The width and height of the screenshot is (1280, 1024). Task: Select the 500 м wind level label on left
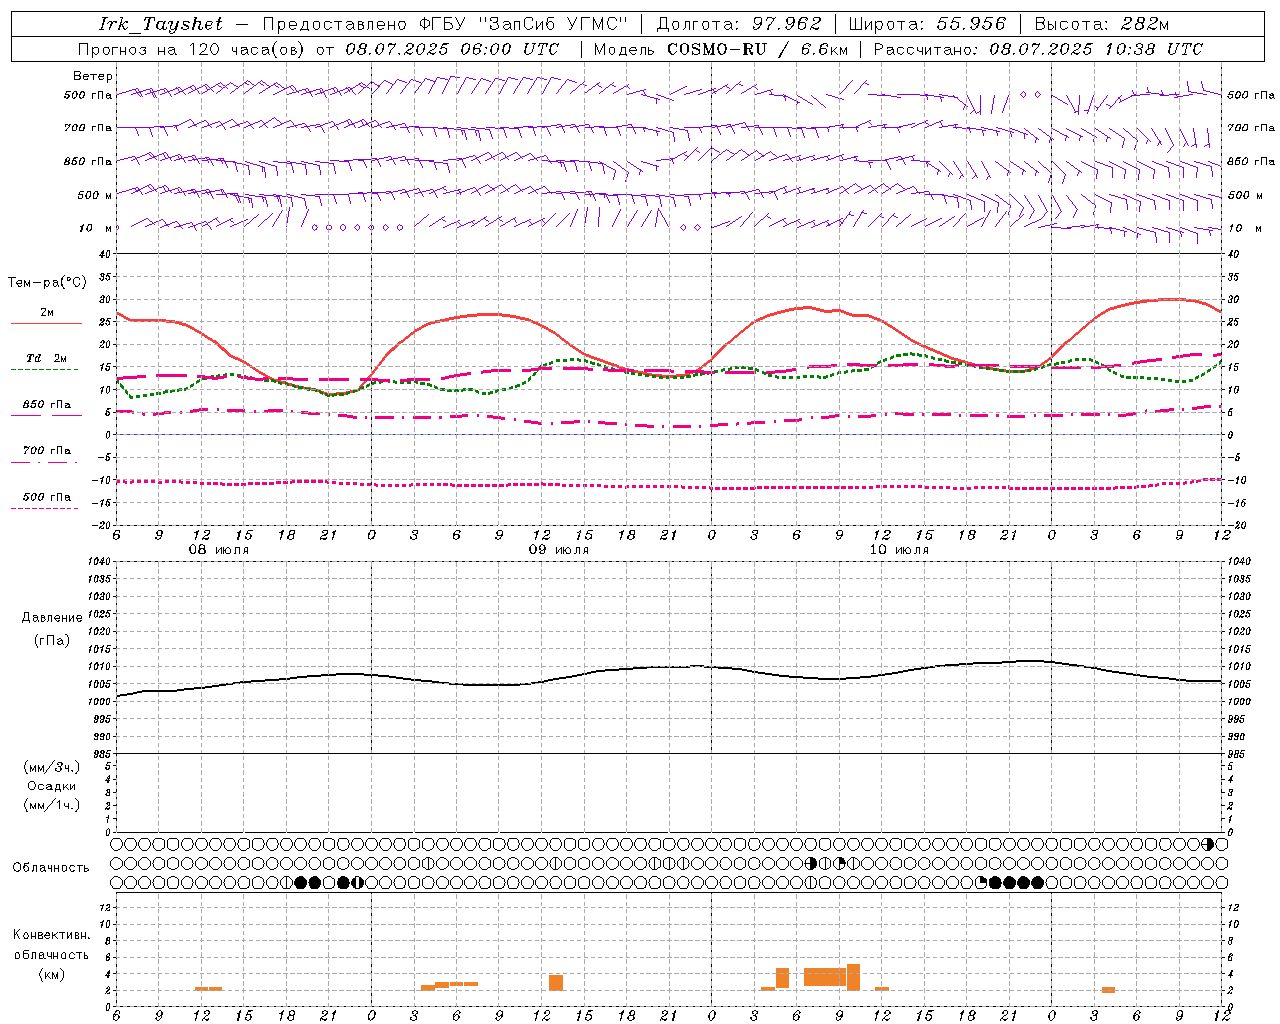(x=95, y=195)
